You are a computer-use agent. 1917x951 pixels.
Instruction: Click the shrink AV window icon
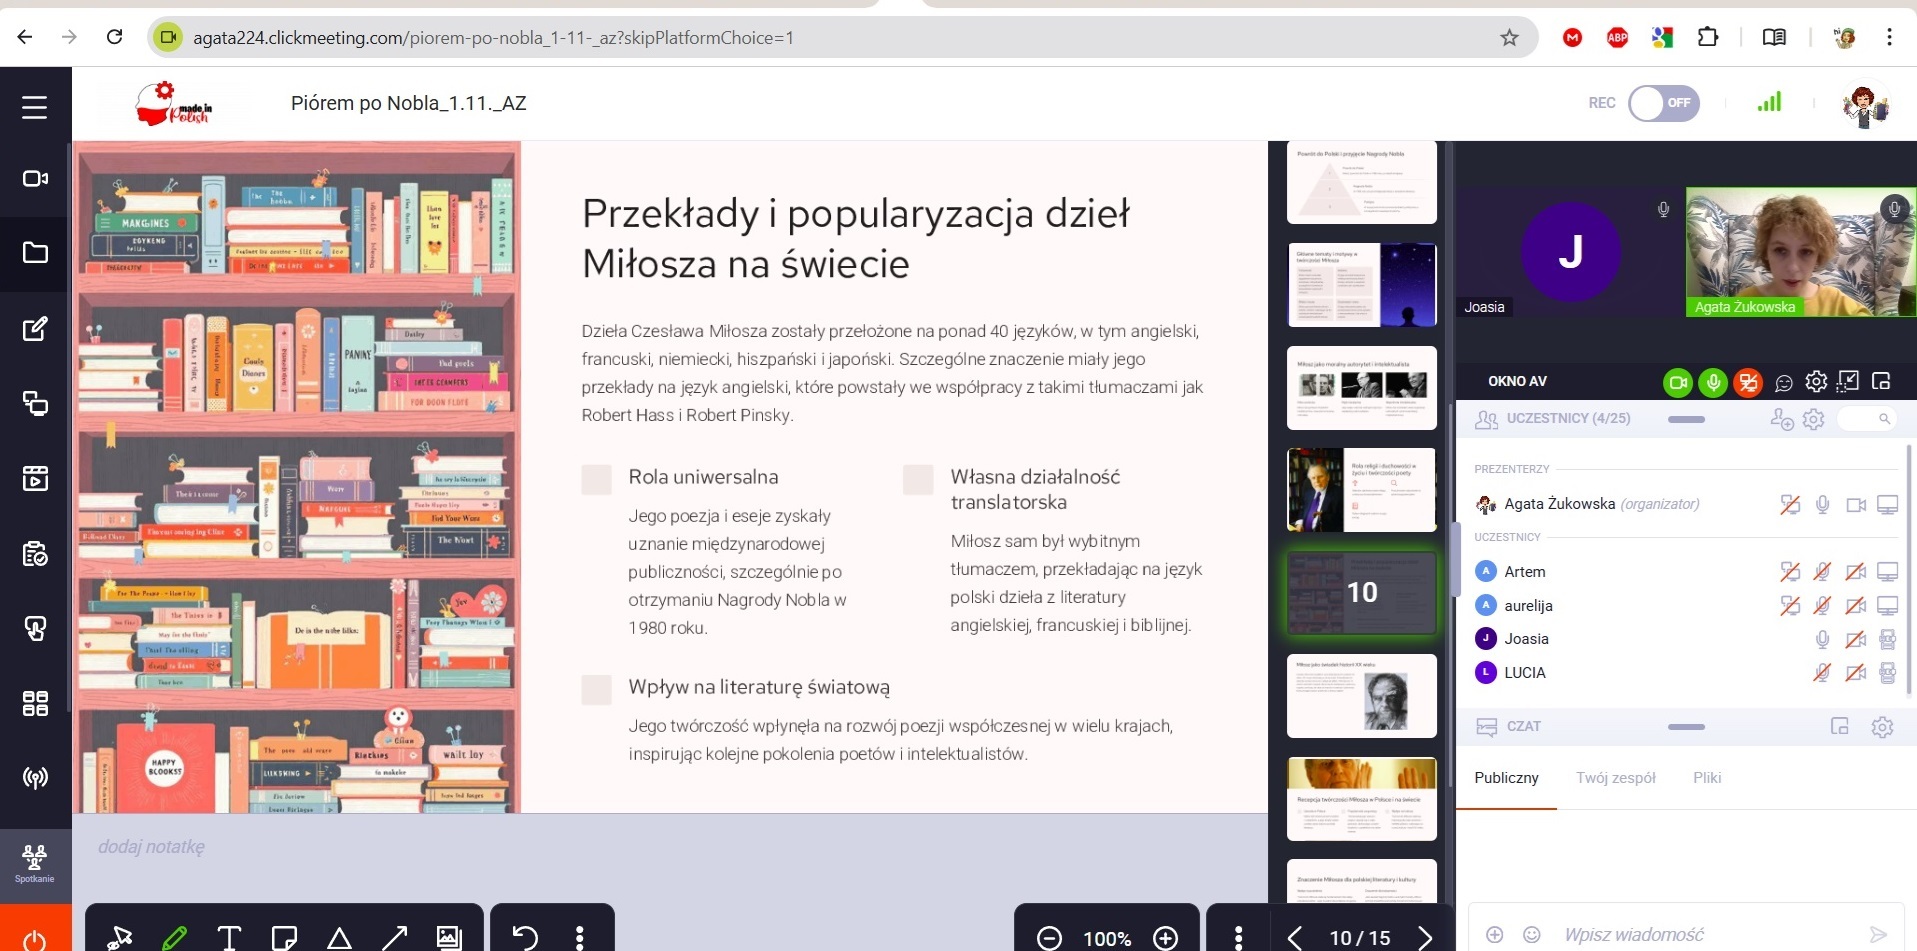(1848, 381)
